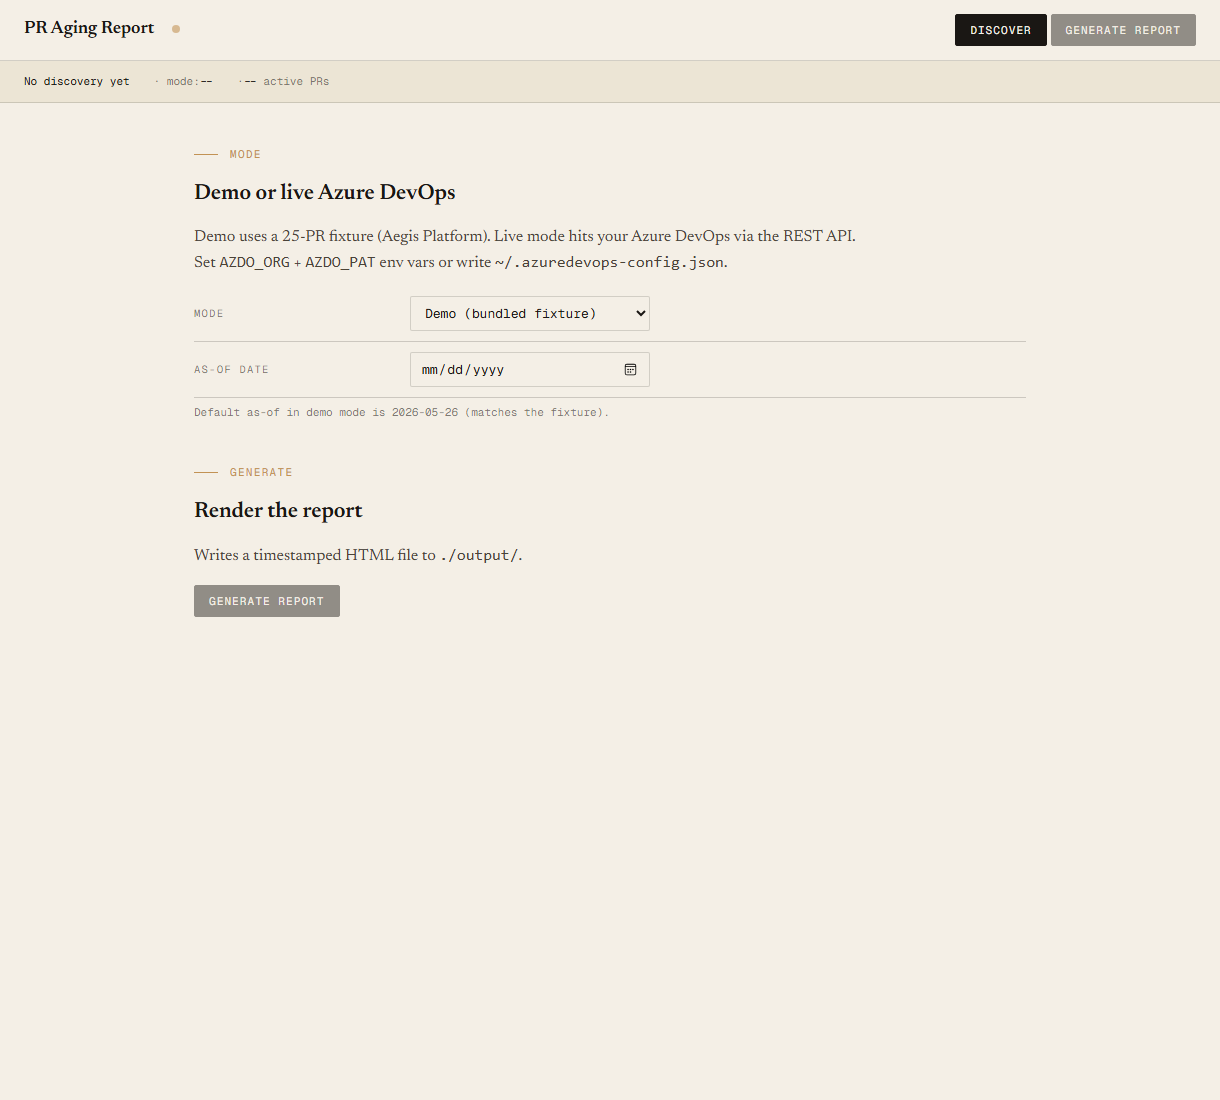The width and height of the screenshot is (1220, 1100).
Task: Click Generate Report in the top header
Action: click(1123, 30)
